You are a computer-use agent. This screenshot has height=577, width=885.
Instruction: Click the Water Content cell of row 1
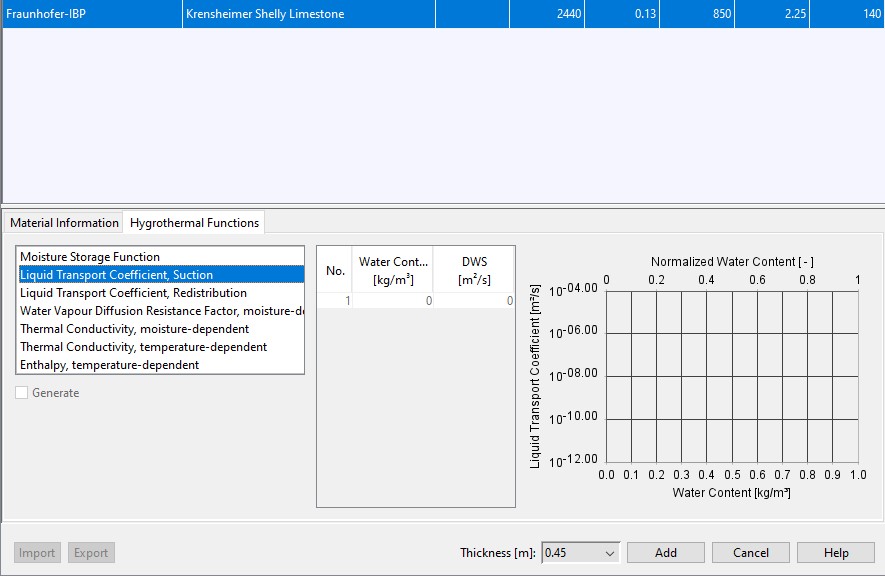click(393, 301)
